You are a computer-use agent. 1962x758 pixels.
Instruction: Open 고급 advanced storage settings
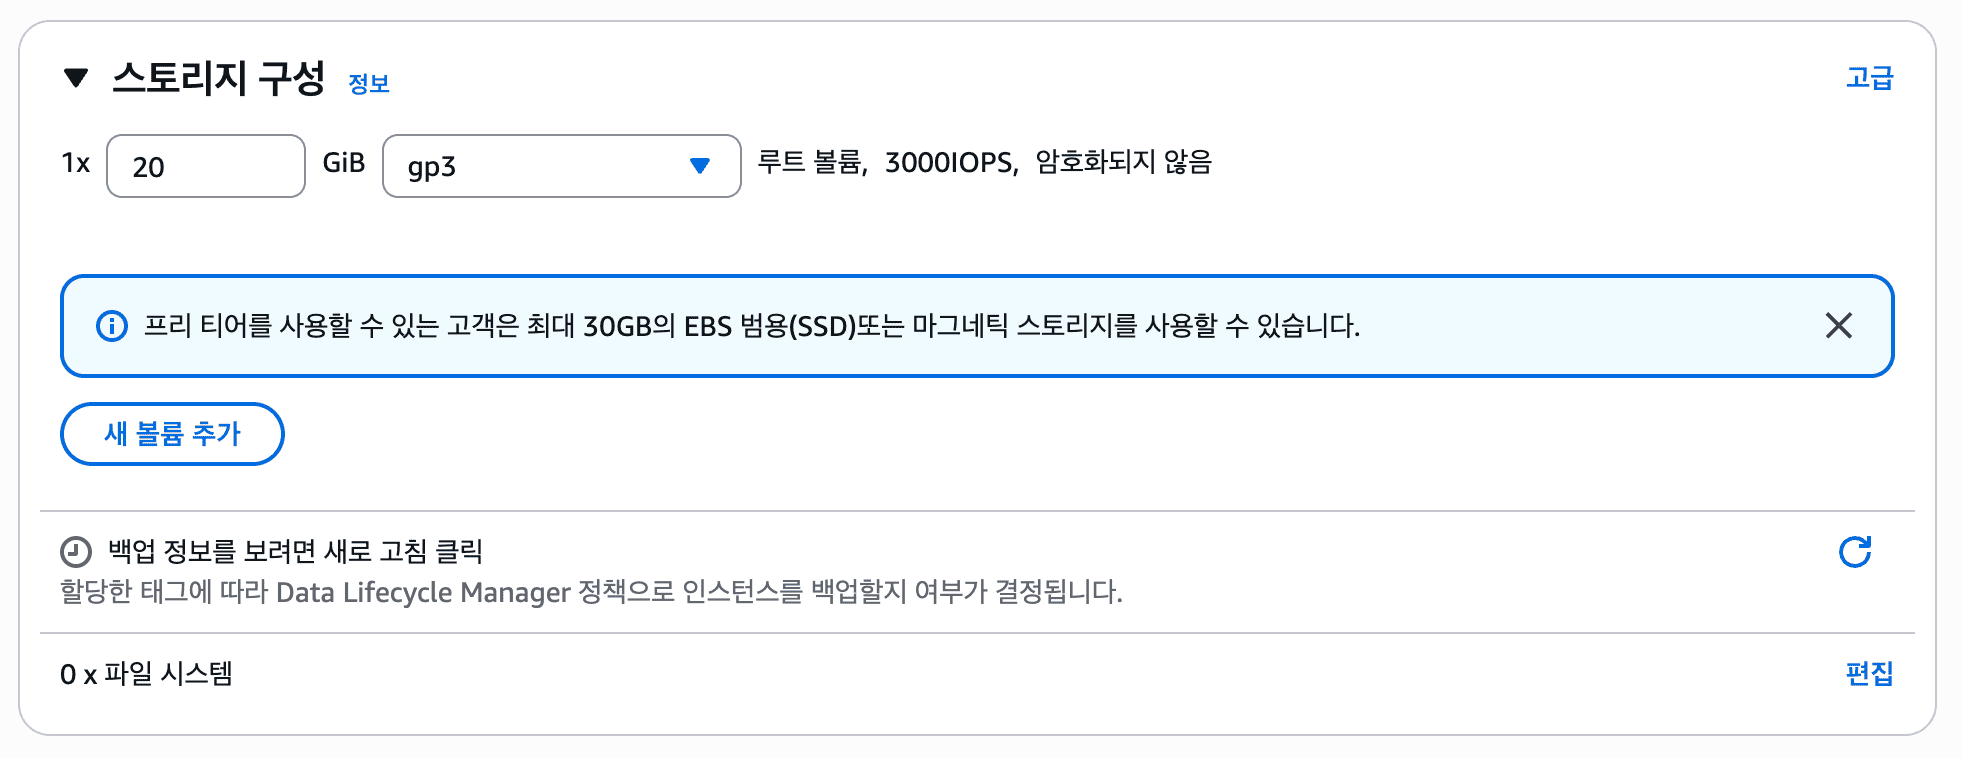1868,76
